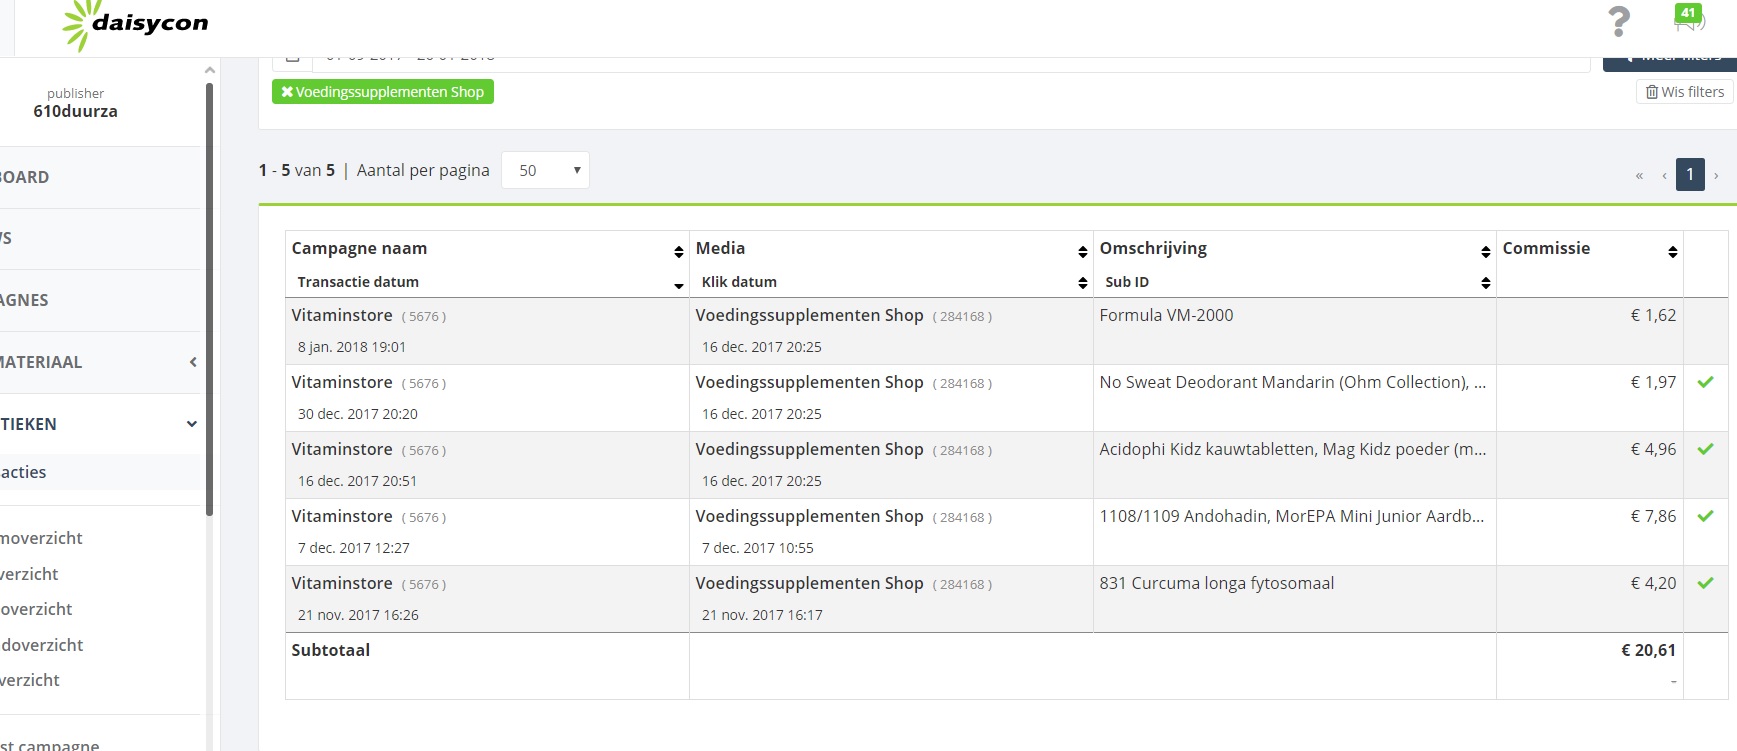The height and width of the screenshot is (751, 1737).
Task: Click No Sweat Deodorant Mandarin description
Action: (x=1292, y=382)
